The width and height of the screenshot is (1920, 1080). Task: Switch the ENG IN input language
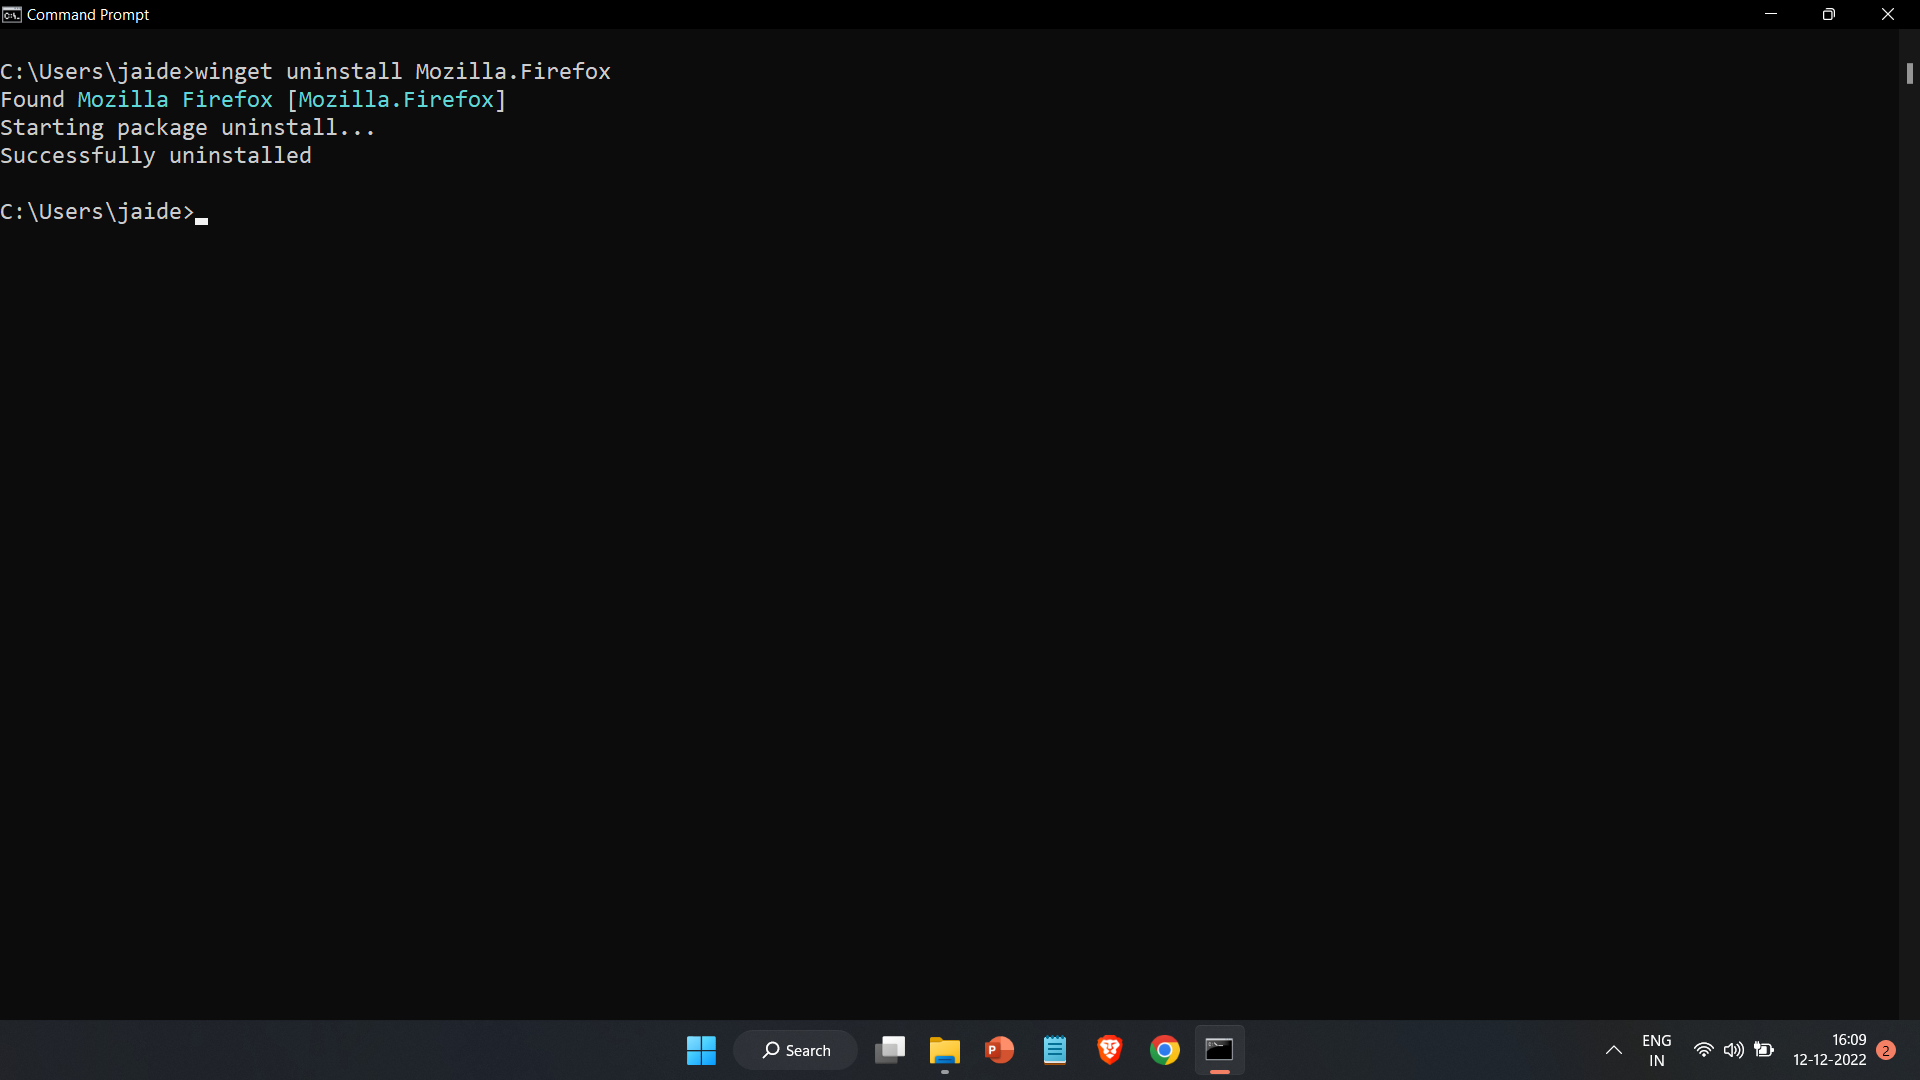point(1657,1050)
